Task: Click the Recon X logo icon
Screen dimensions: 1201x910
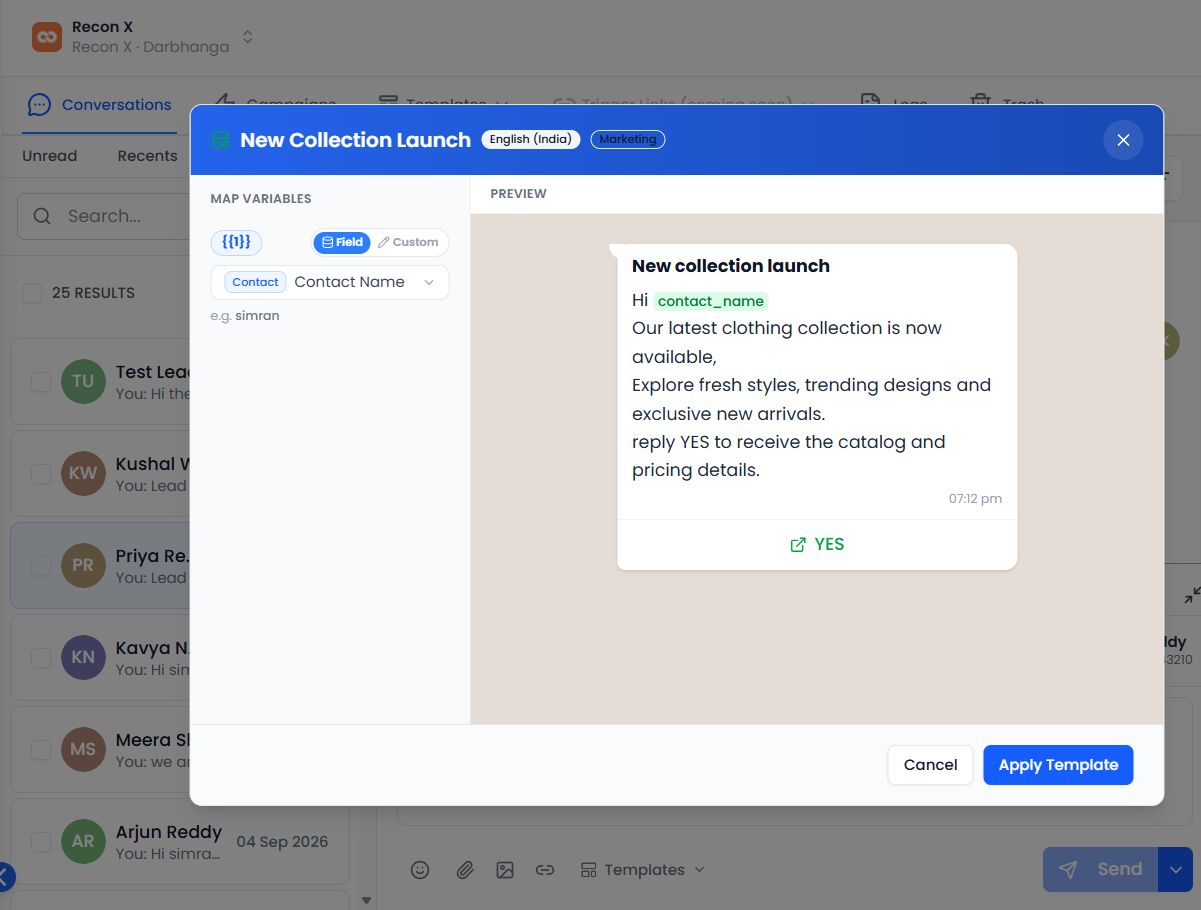Action: (47, 37)
